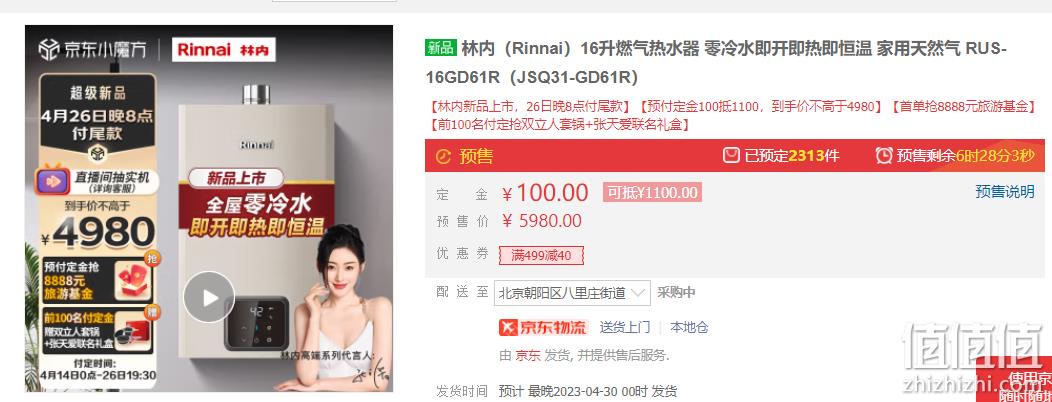1052x402 pixels.
Task: Click the red 京东 seller link
Action: tap(527, 356)
